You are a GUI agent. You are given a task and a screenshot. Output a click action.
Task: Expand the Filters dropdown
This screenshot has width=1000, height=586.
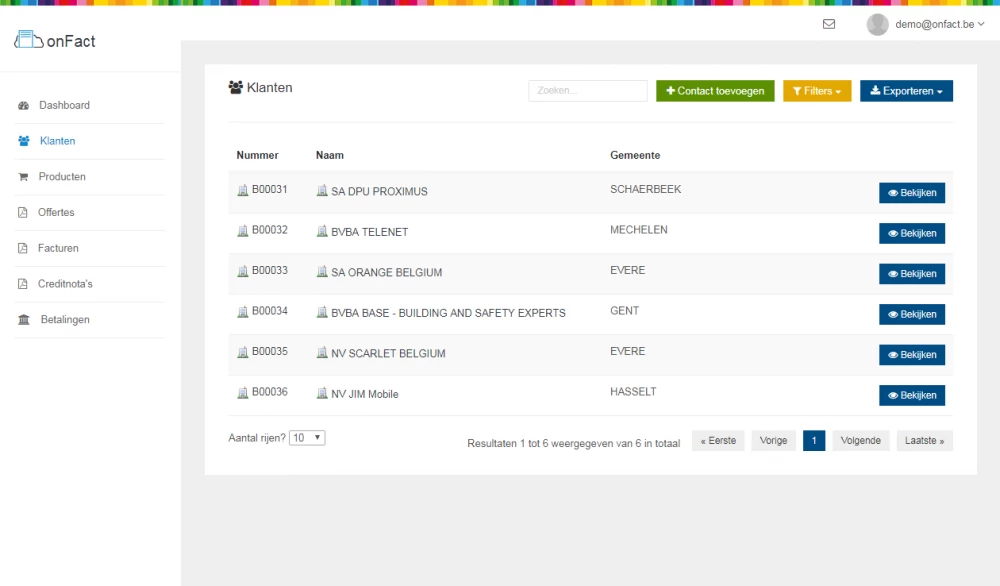tap(817, 91)
